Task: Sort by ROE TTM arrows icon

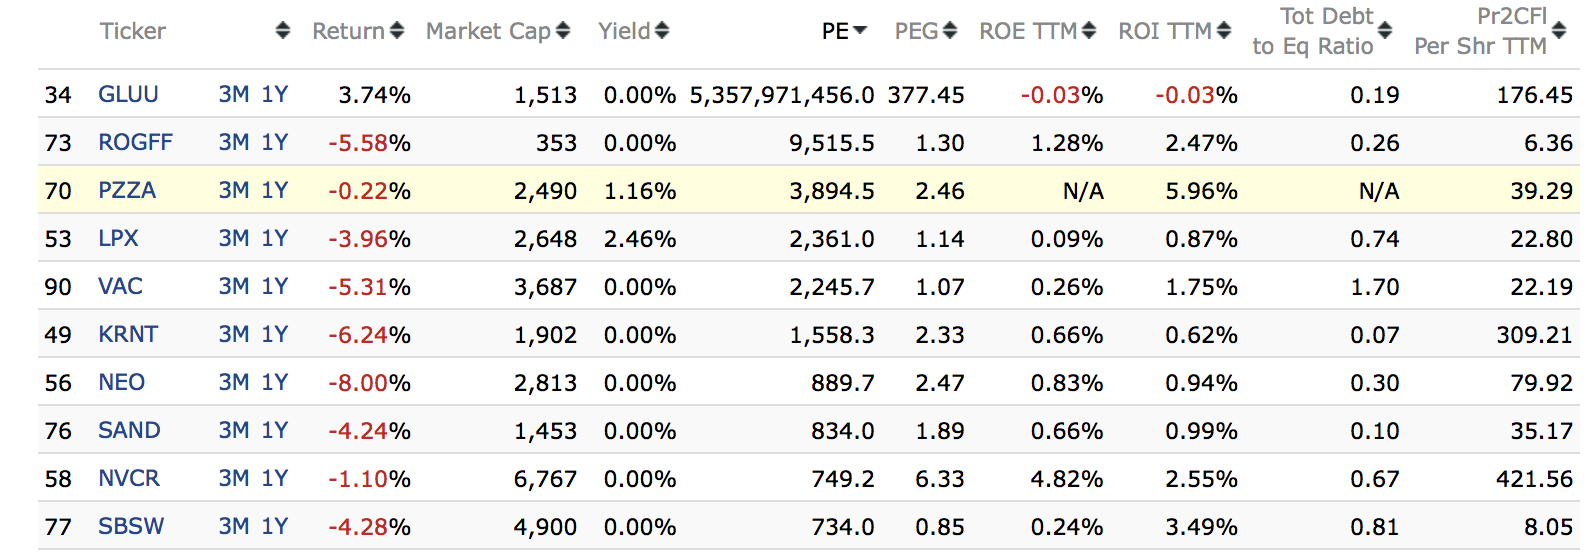Action: tap(1089, 31)
